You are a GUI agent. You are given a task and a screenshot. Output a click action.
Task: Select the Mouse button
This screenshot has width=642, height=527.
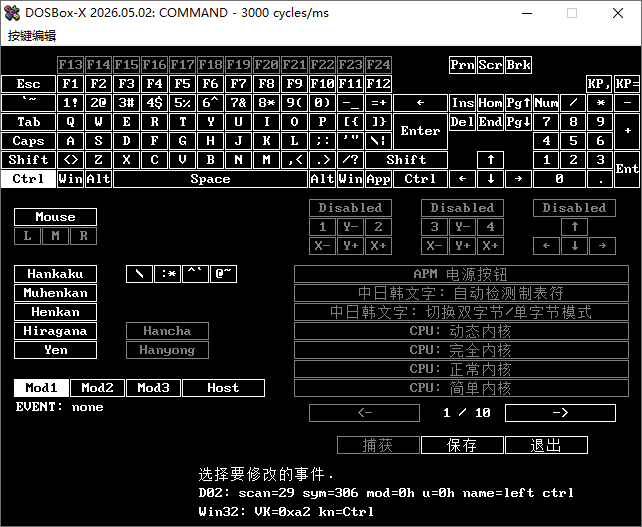(x=55, y=217)
